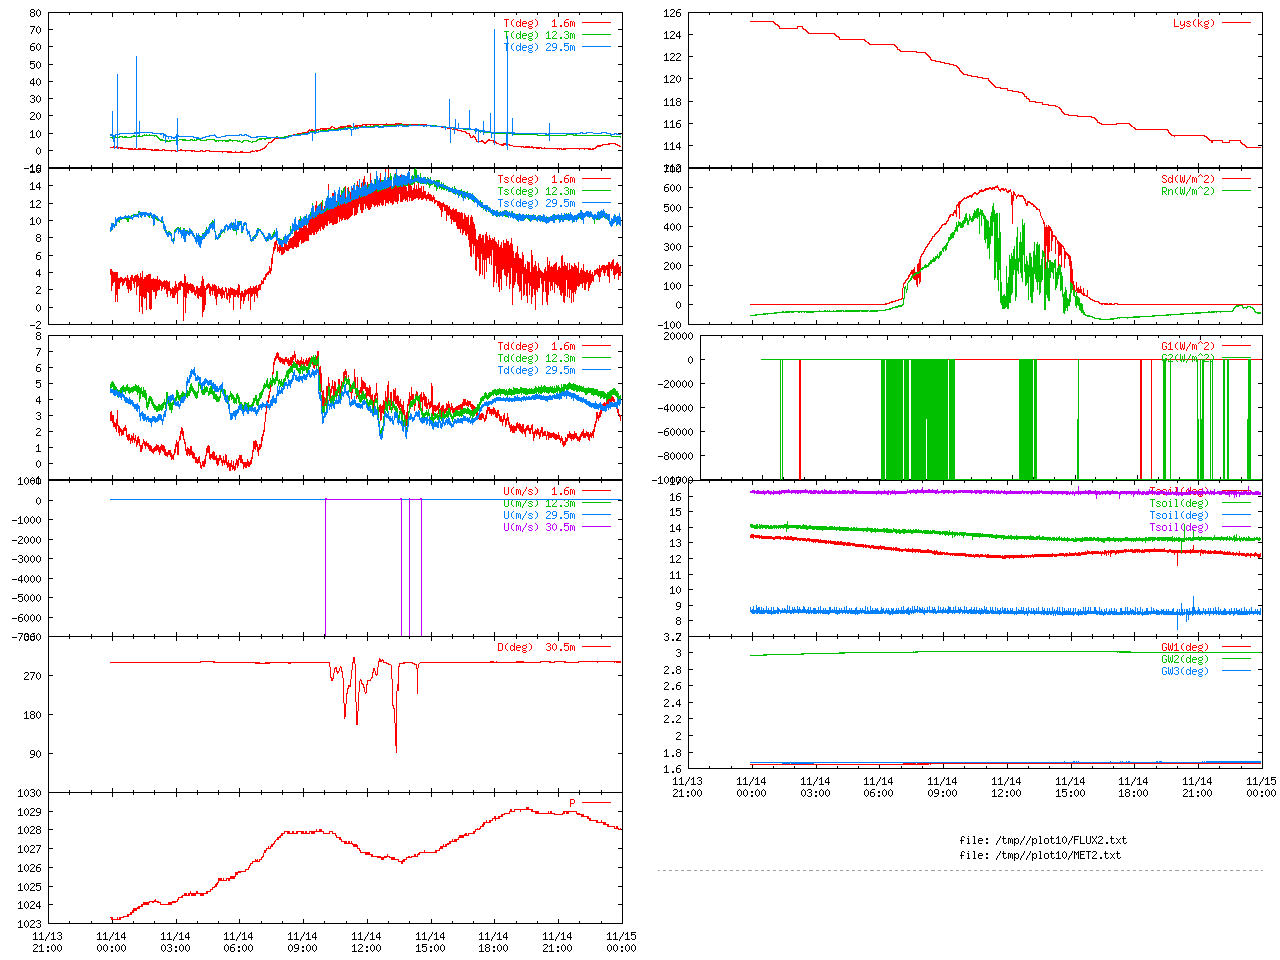The height and width of the screenshot is (960, 1280).
Task: Select the GW2(deg) legend label
Action: [x=1185, y=659]
